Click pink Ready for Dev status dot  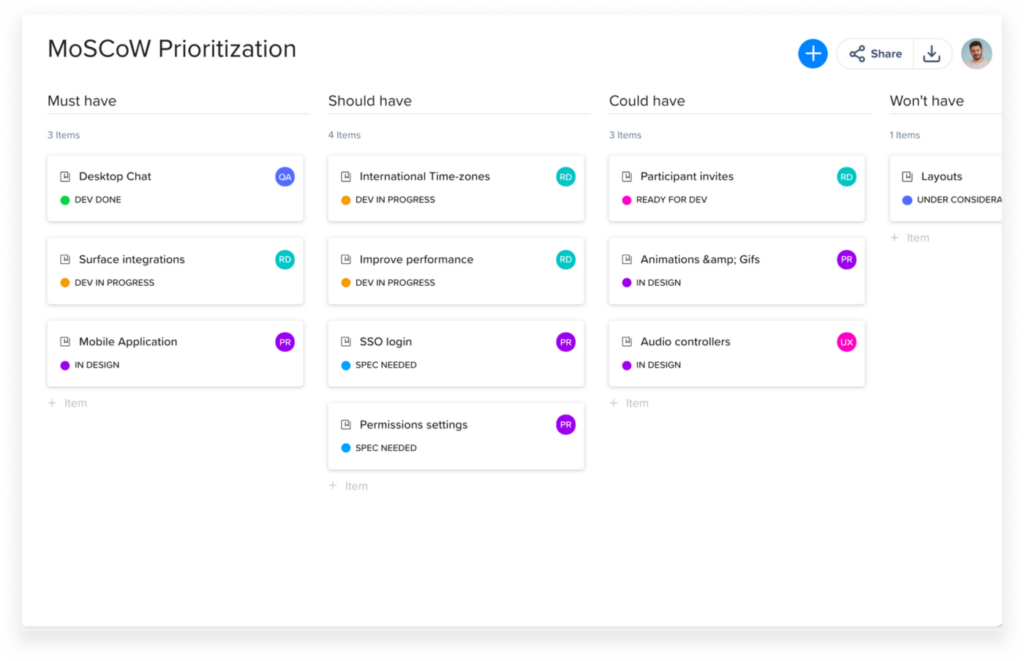tap(627, 200)
